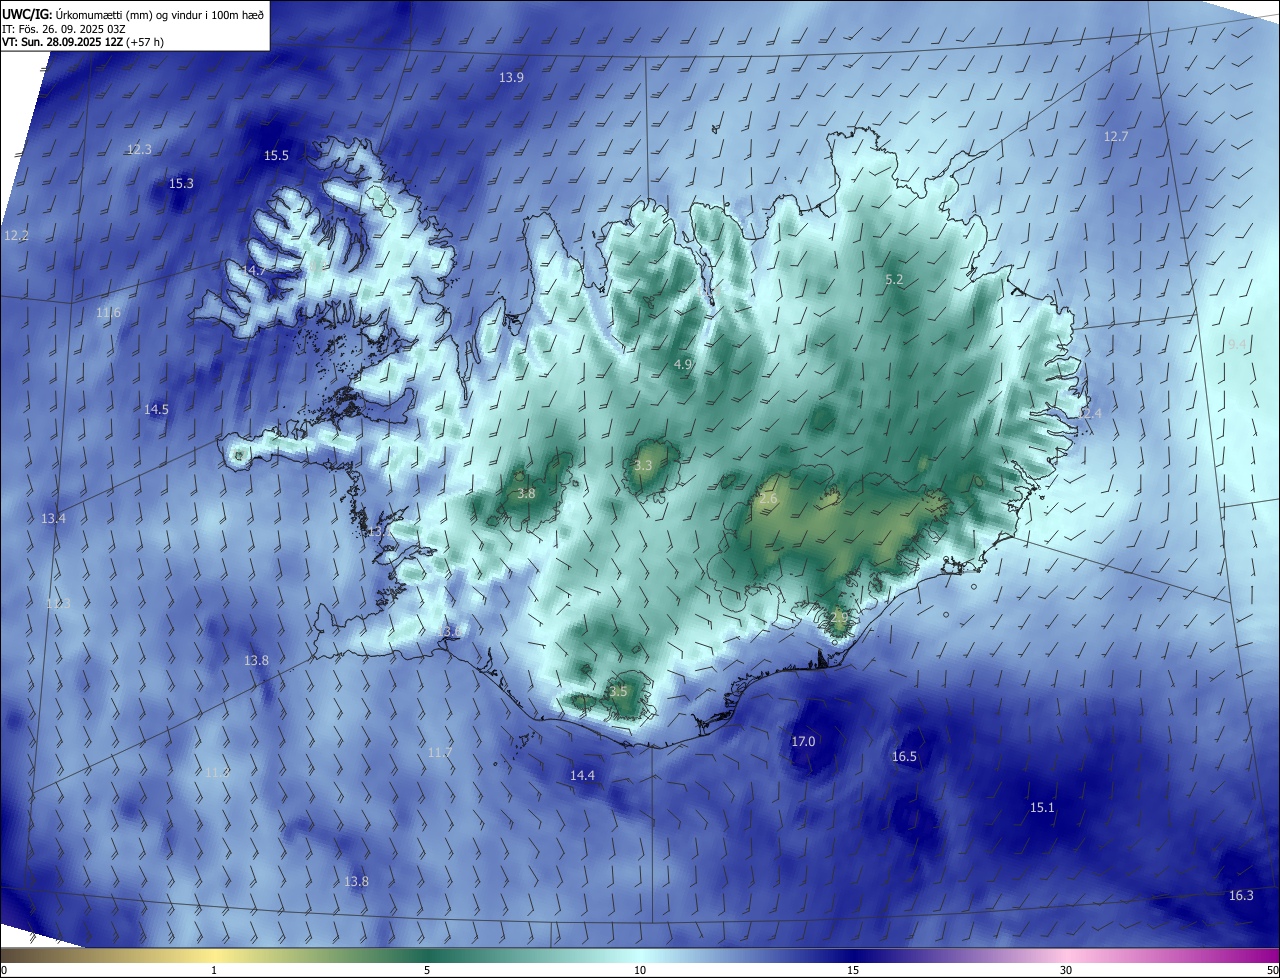Click the 17.0 maximum value label

point(803,741)
